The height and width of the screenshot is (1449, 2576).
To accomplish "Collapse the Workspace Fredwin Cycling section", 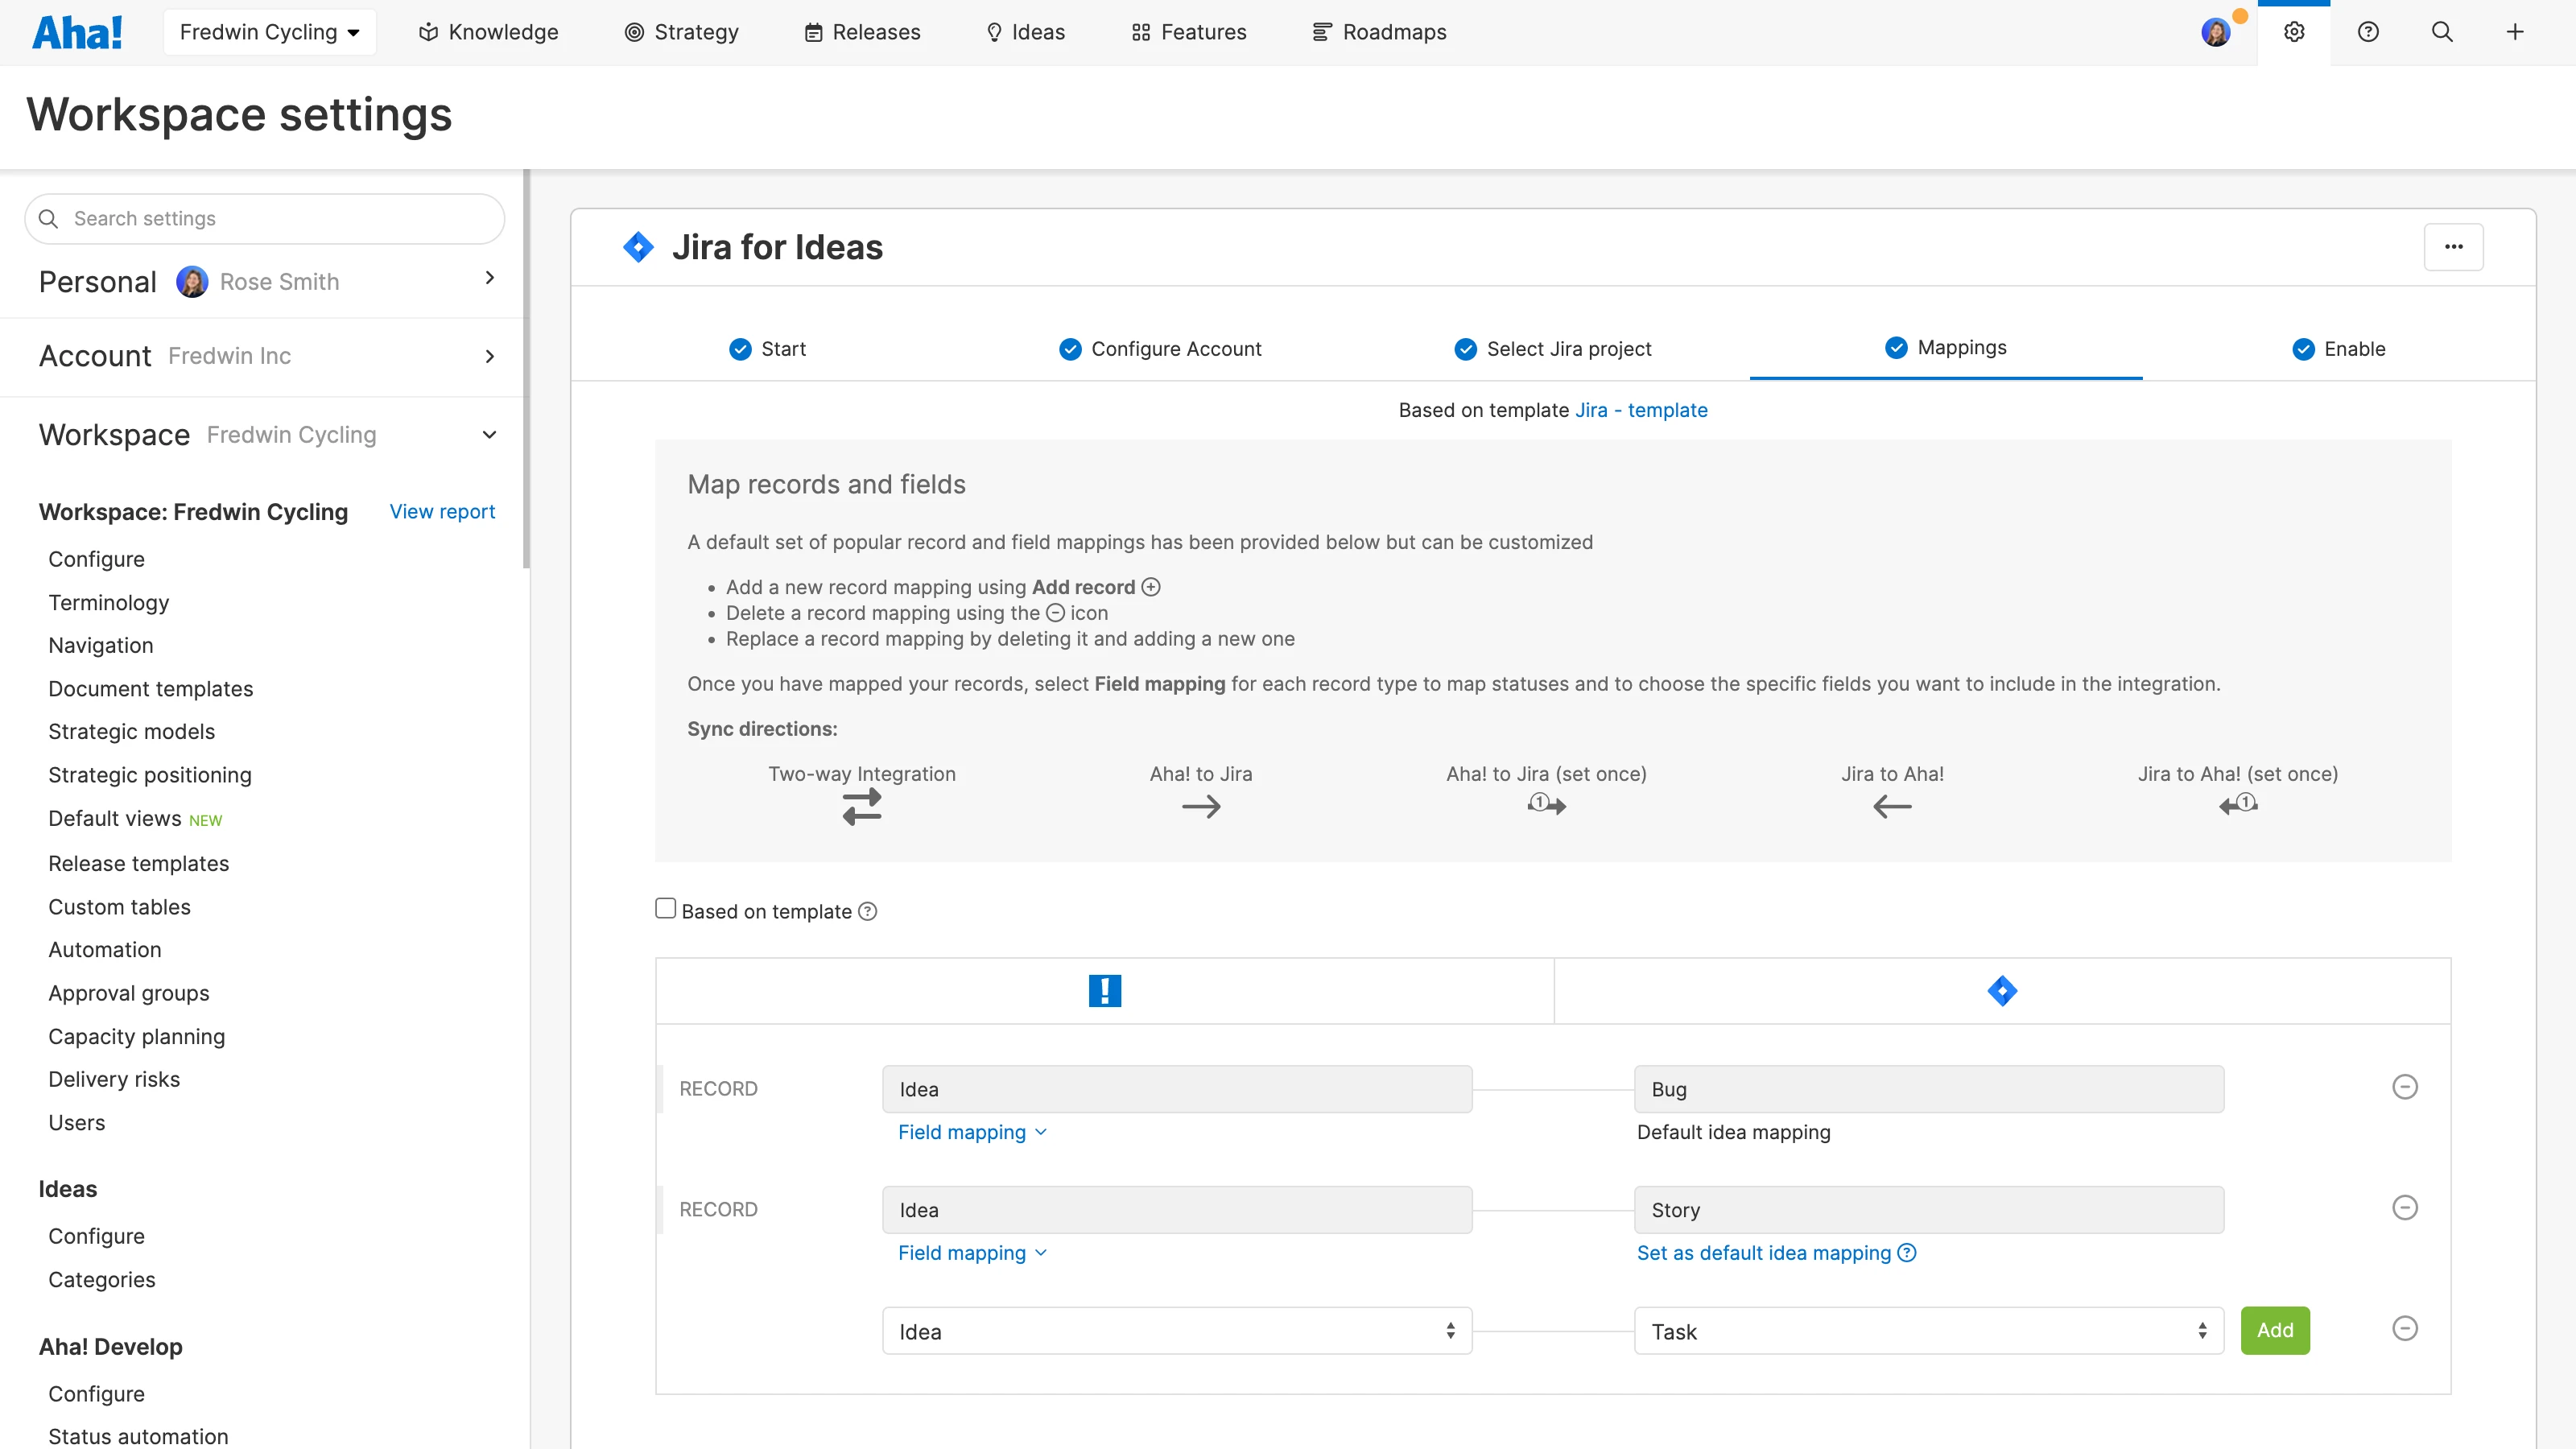I will click(489, 435).
